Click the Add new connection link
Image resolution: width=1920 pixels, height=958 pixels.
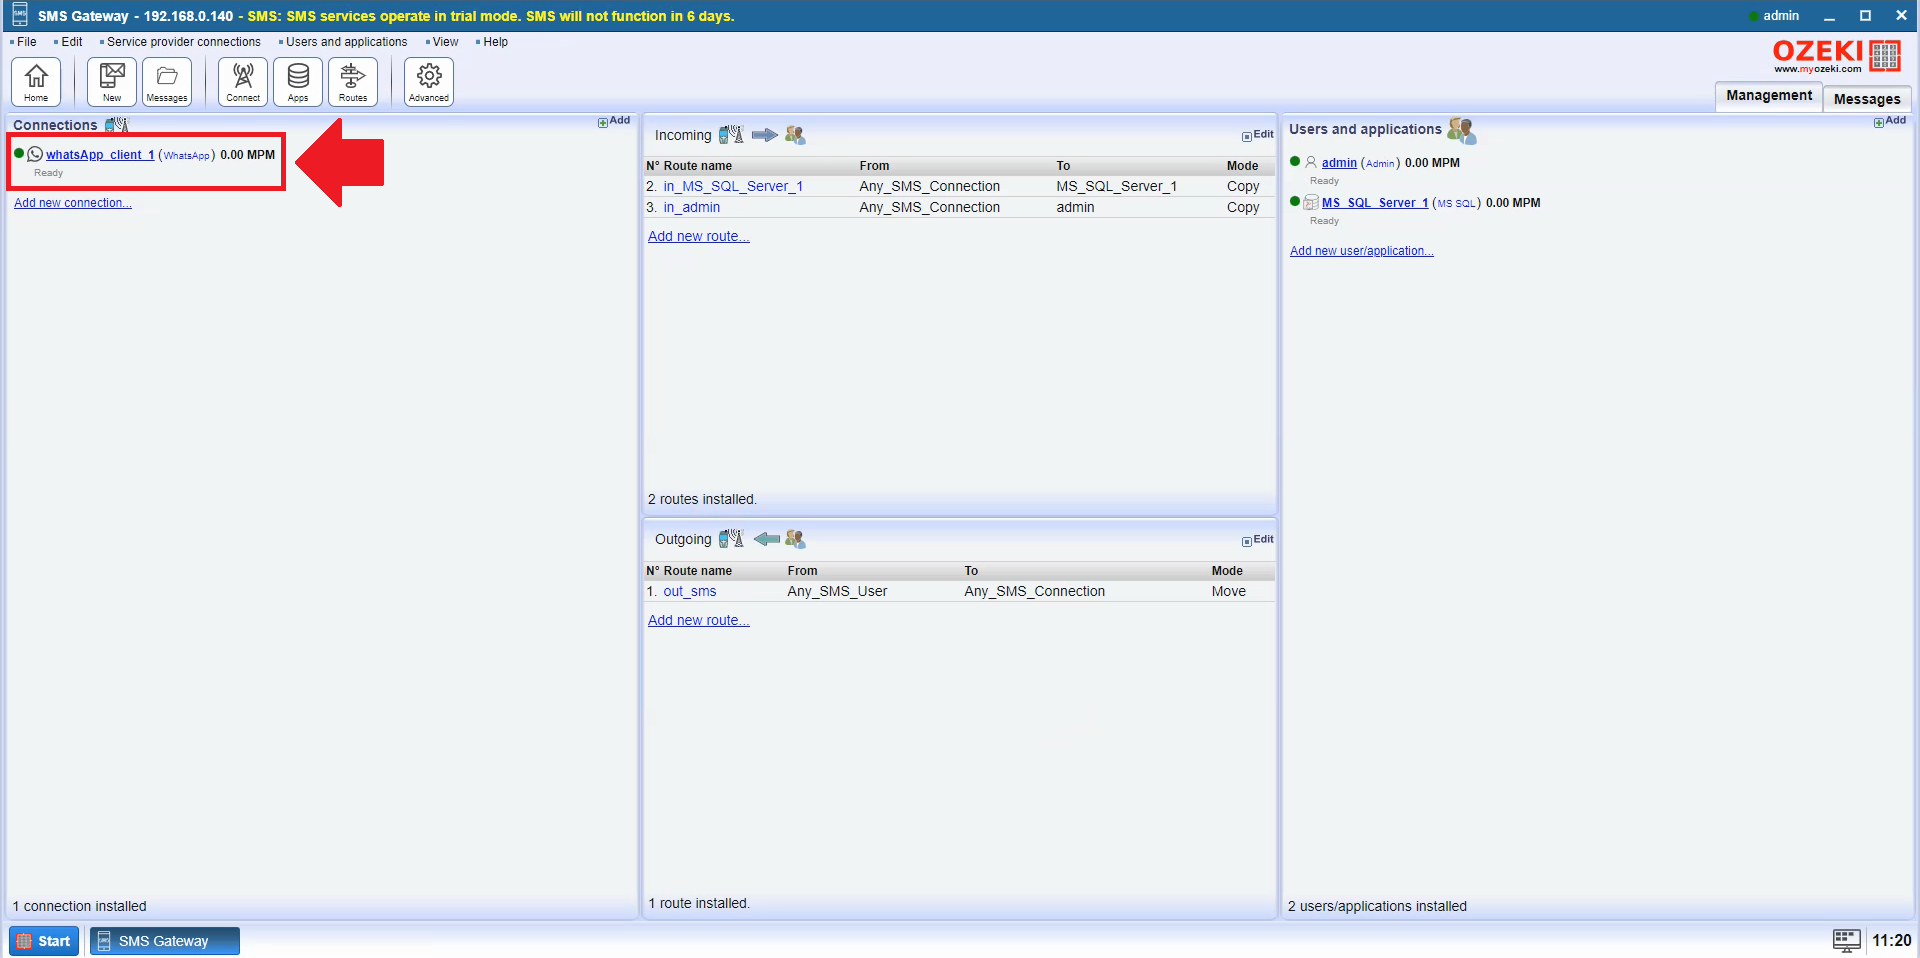pos(73,203)
